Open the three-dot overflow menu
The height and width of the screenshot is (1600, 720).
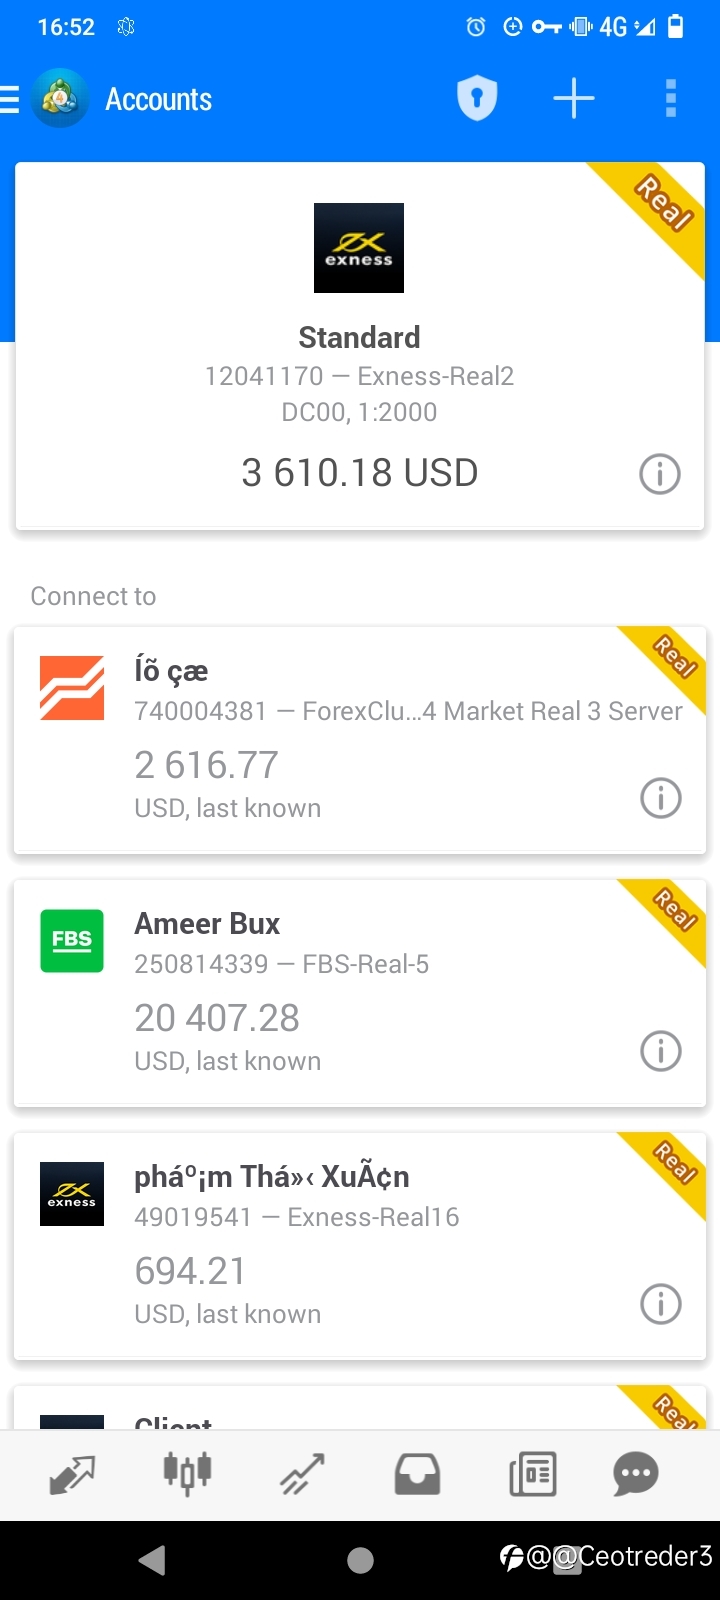pos(671,99)
